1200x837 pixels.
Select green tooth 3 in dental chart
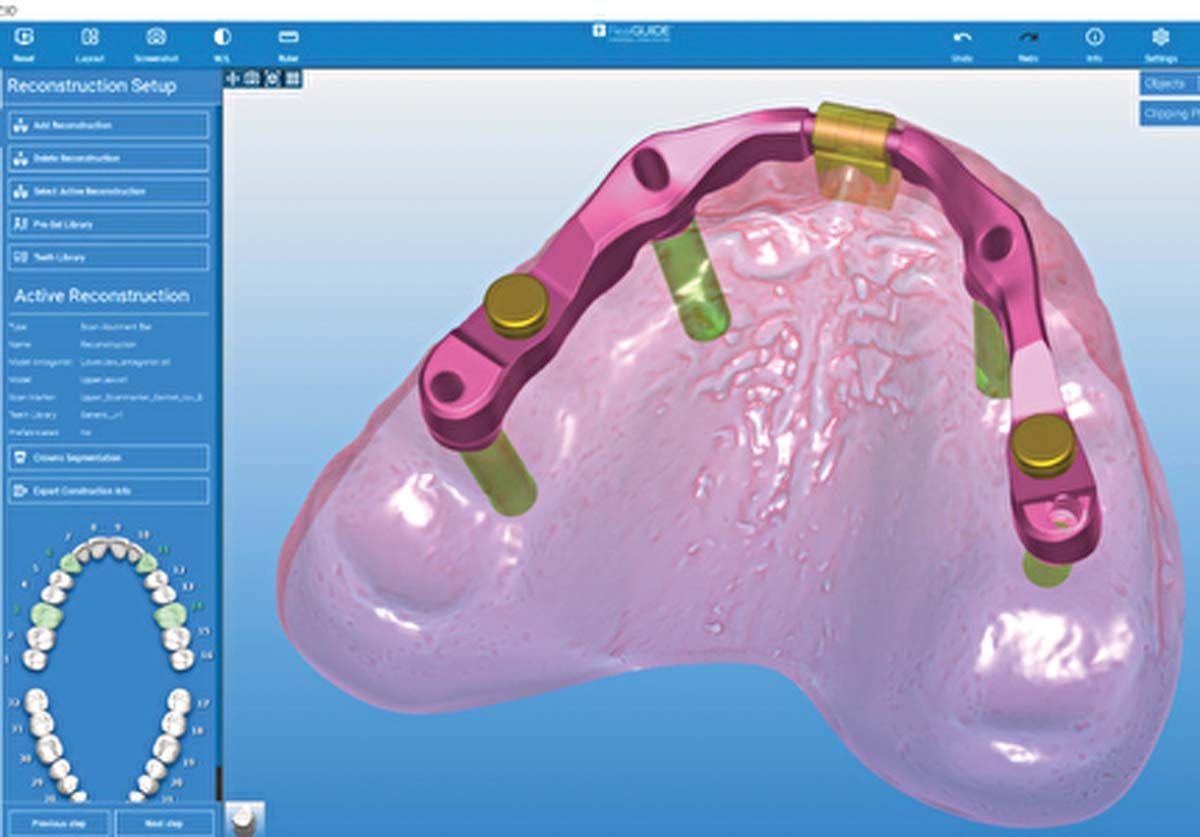click(x=47, y=615)
